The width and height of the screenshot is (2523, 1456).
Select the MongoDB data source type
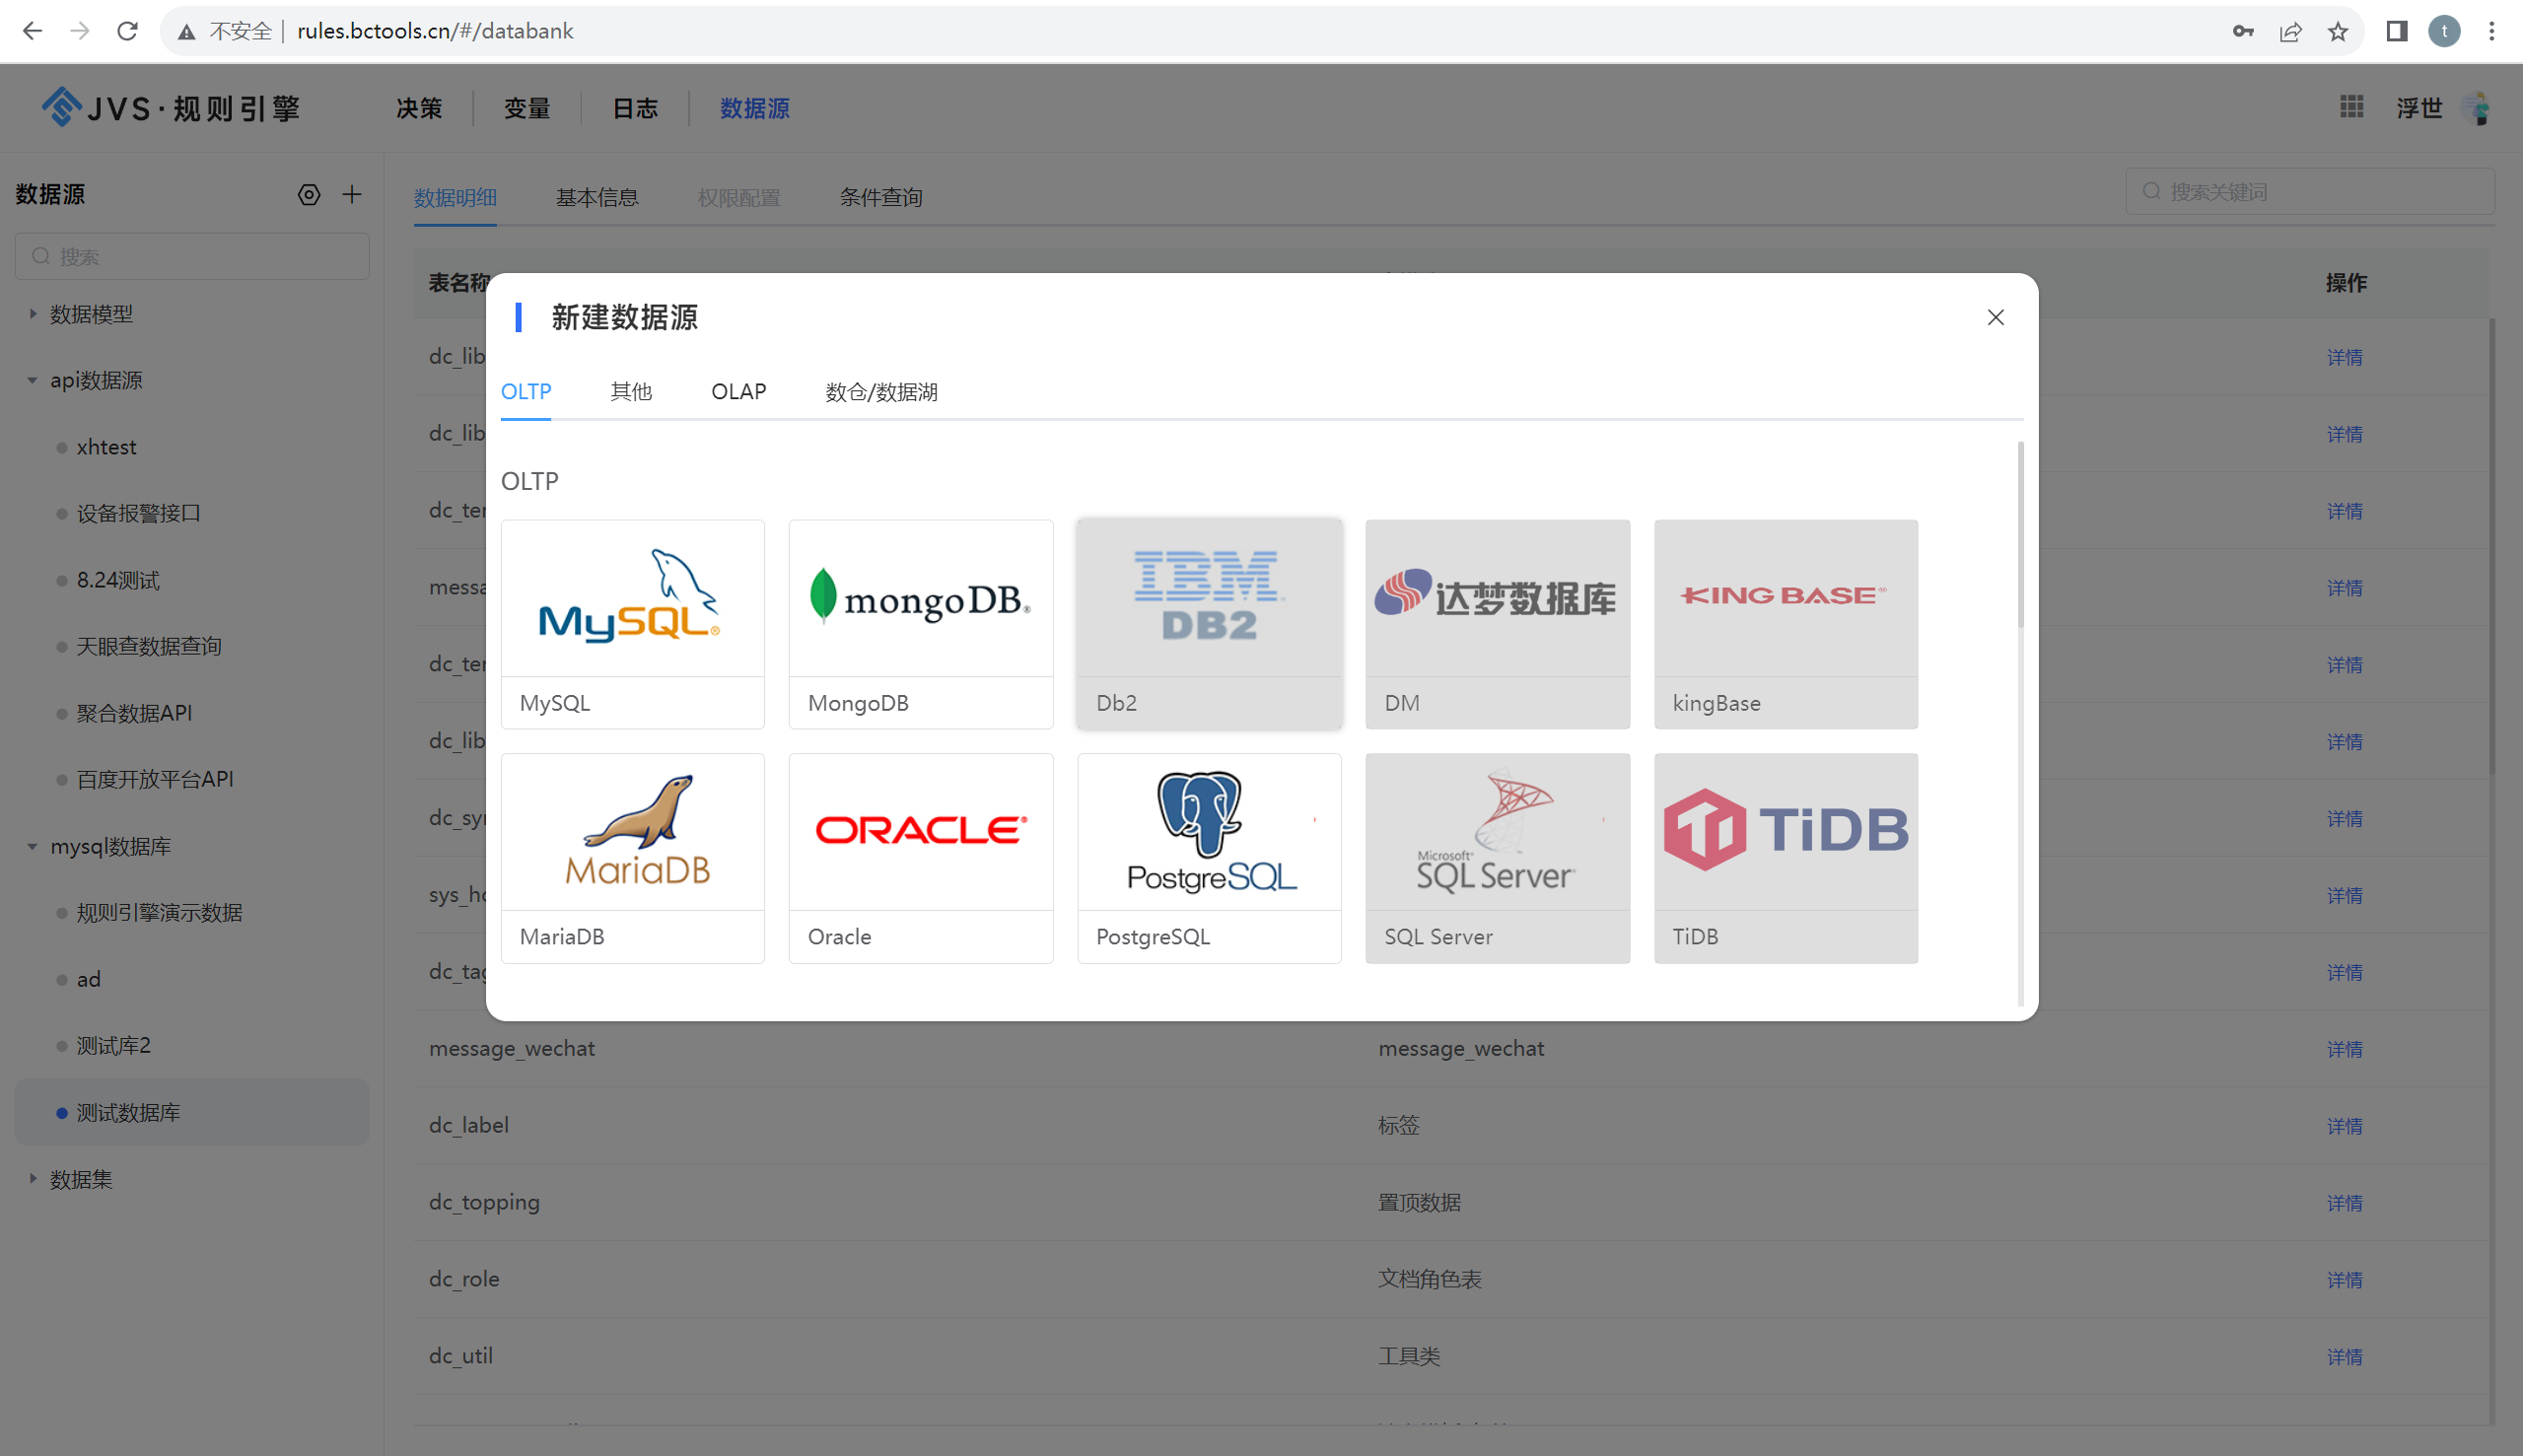[920, 622]
